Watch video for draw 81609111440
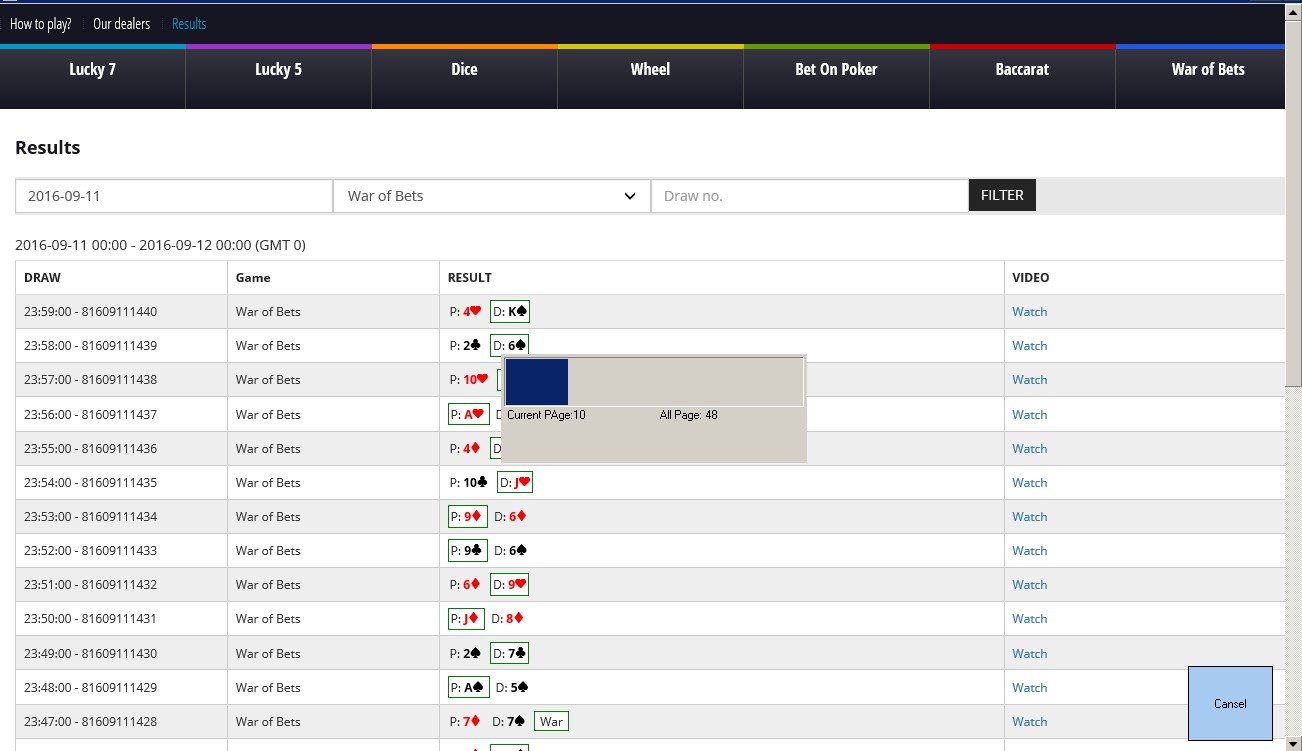The width and height of the screenshot is (1302, 751). [x=1029, y=312]
